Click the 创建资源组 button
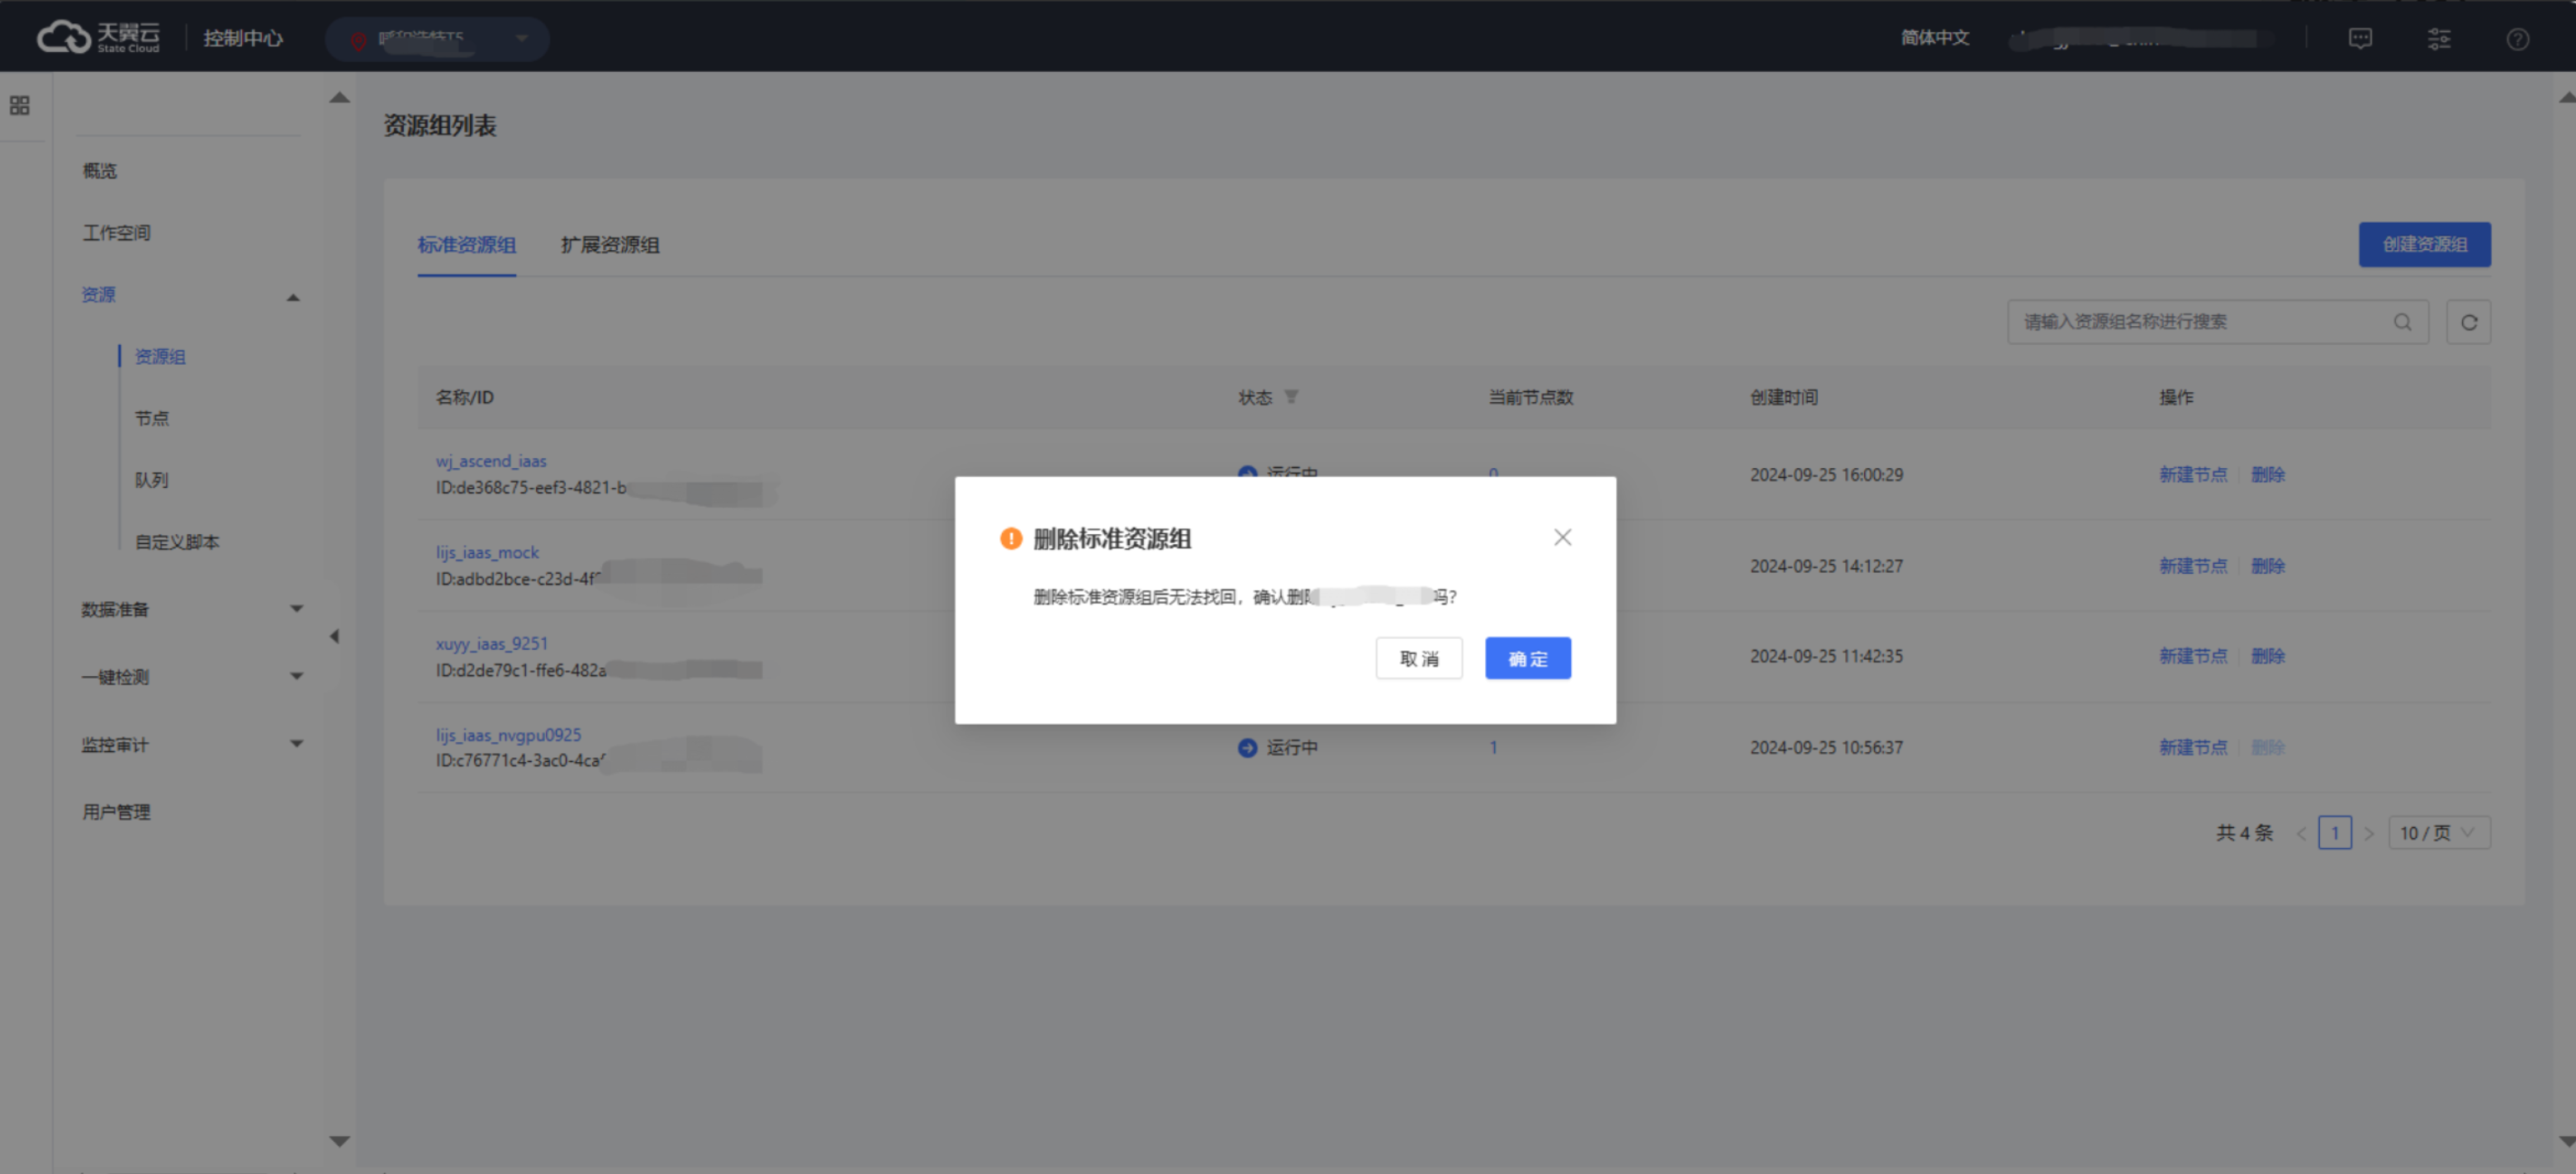Image resolution: width=2576 pixels, height=1174 pixels. pyautogui.click(x=2424, y=244)
